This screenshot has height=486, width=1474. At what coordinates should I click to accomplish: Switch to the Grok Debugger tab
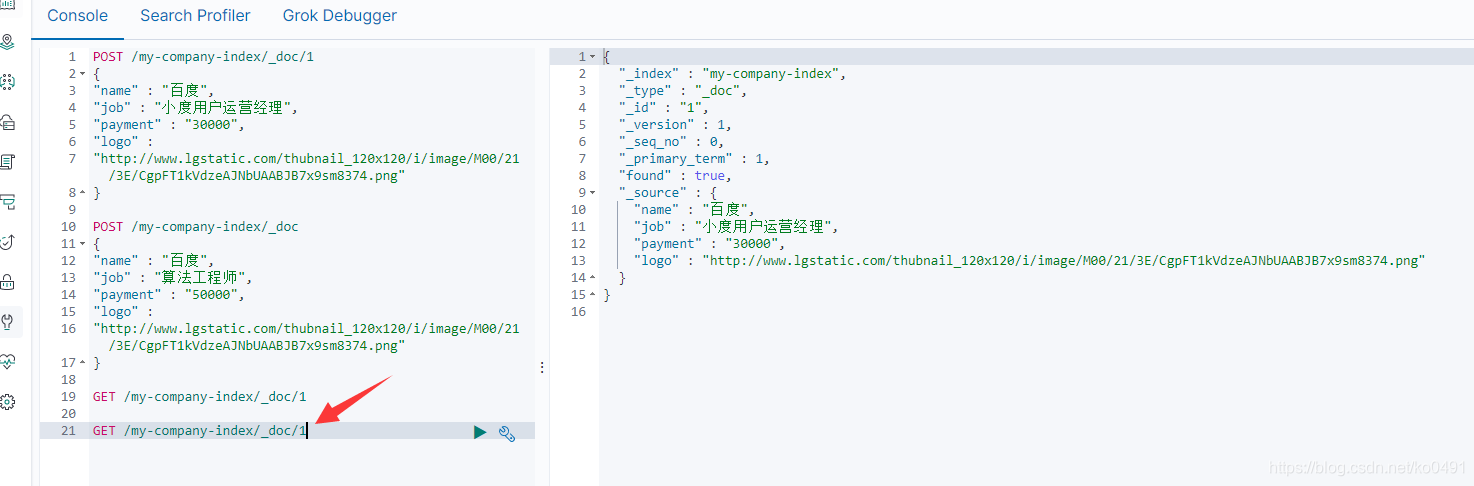click(340, 16)
